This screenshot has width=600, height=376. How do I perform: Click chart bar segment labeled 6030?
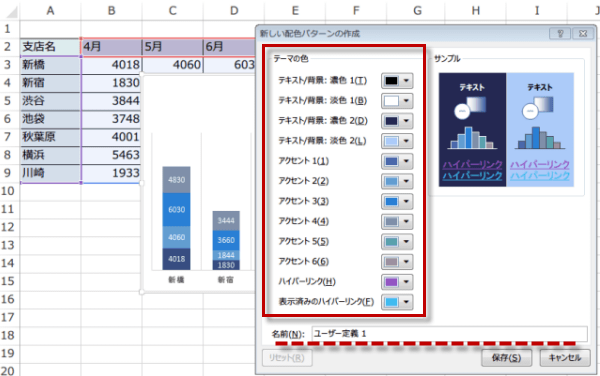(176, 210)
